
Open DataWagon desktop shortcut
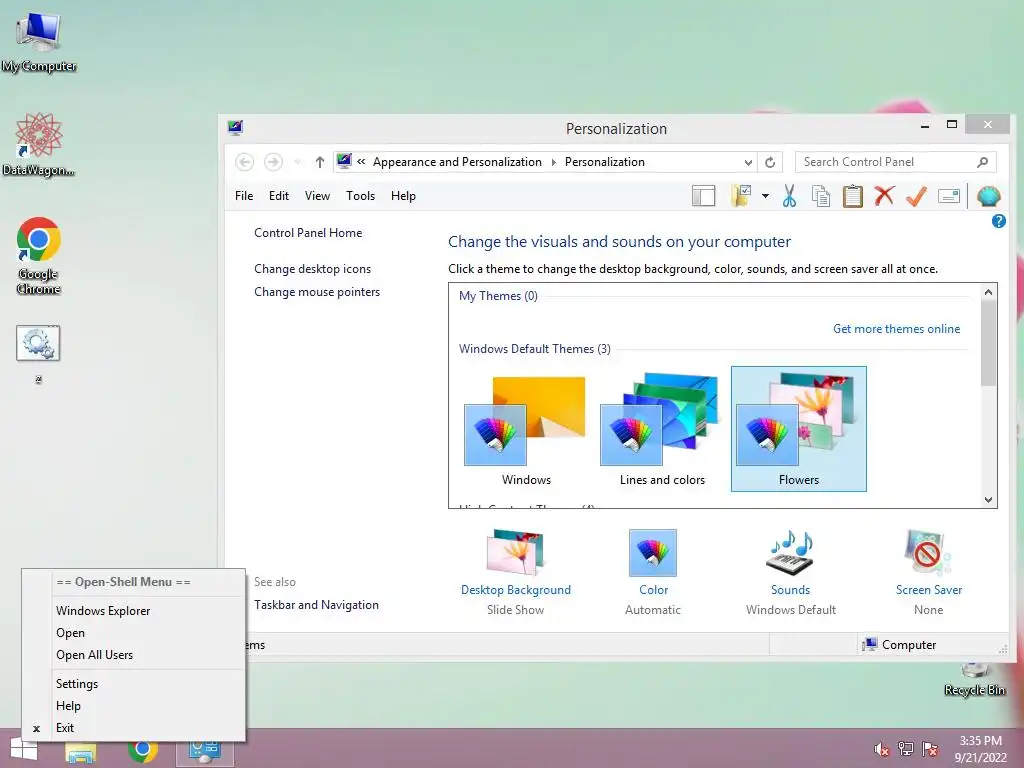(x=39, y=144)
